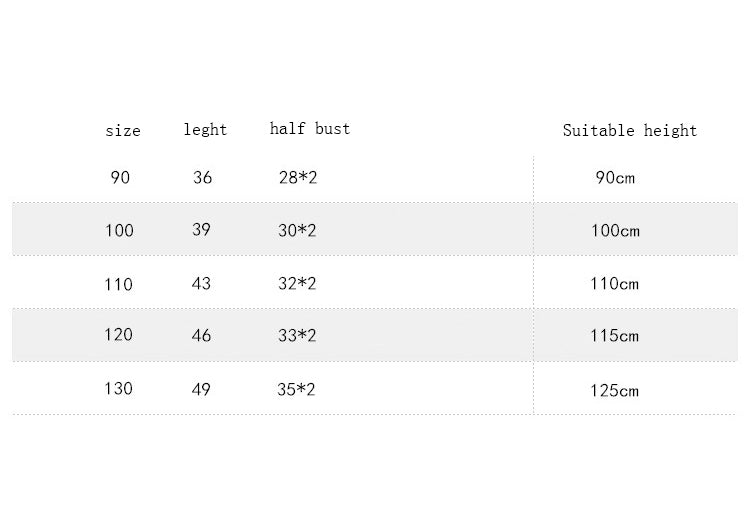Select the 125cm suitable height cell
Image resolution: width=750 pixels, height=507 pixels.
point(614,390)
